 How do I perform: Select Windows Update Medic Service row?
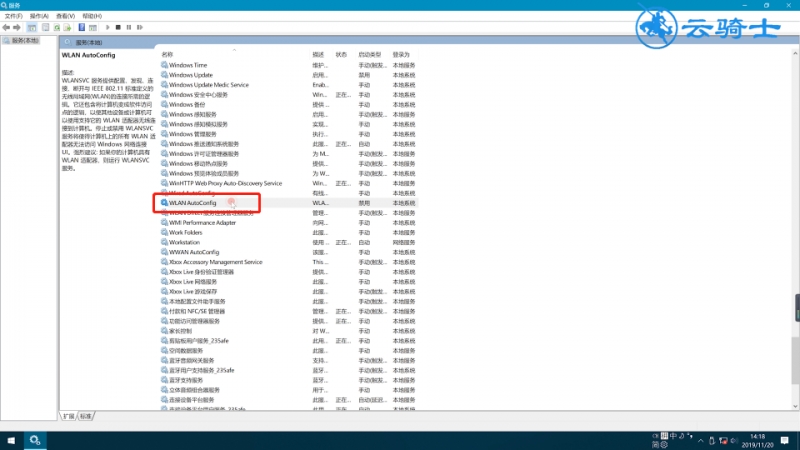point(289,85)
